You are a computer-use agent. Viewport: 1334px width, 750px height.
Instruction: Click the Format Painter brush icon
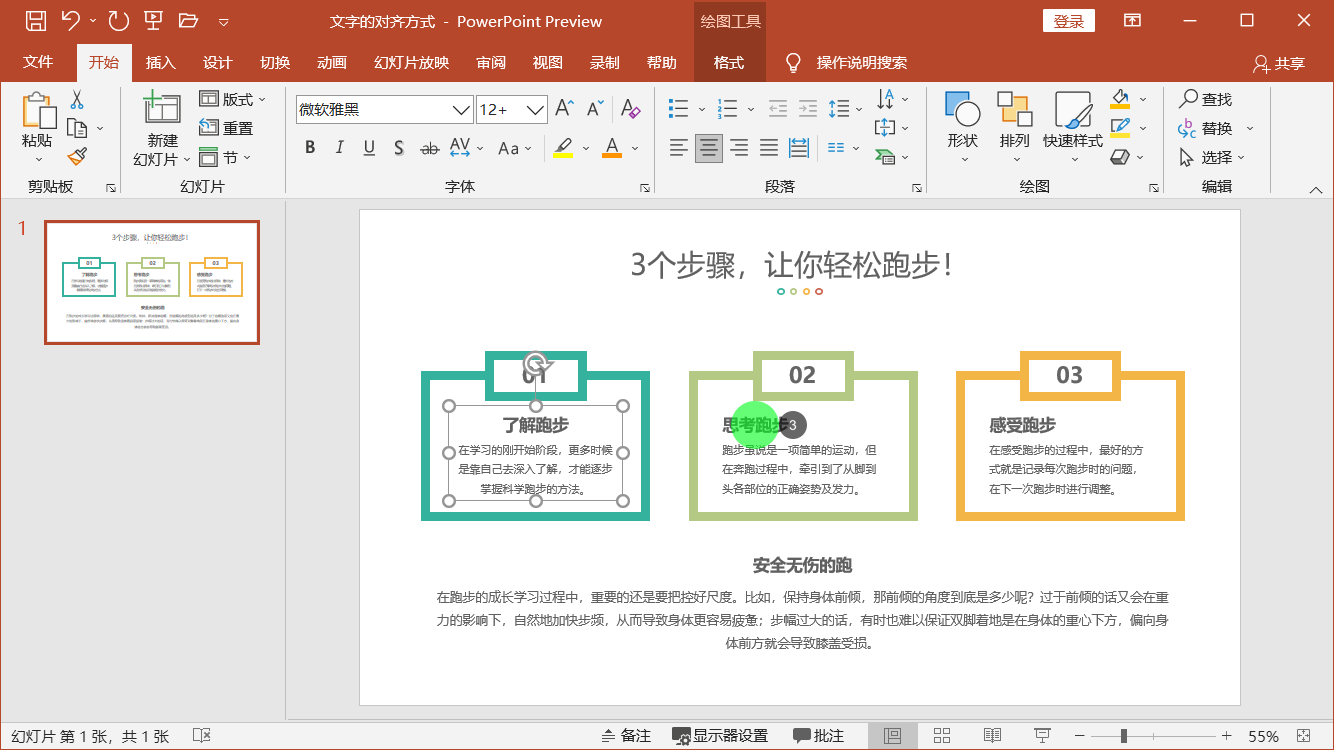point(77,156)
